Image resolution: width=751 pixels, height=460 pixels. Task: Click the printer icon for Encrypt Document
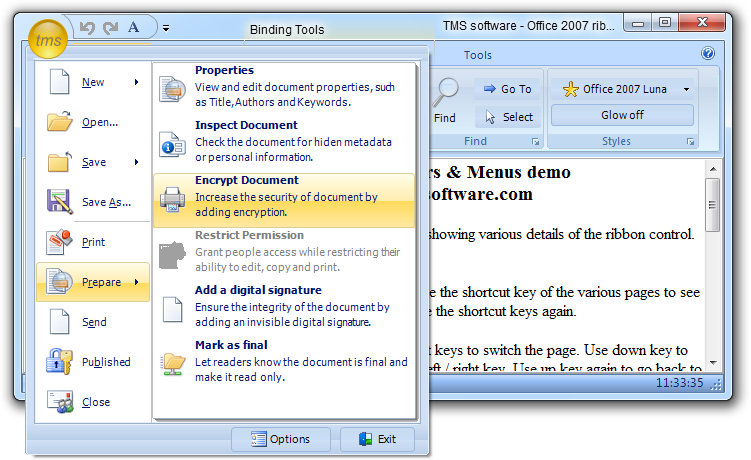click(172, 199)
